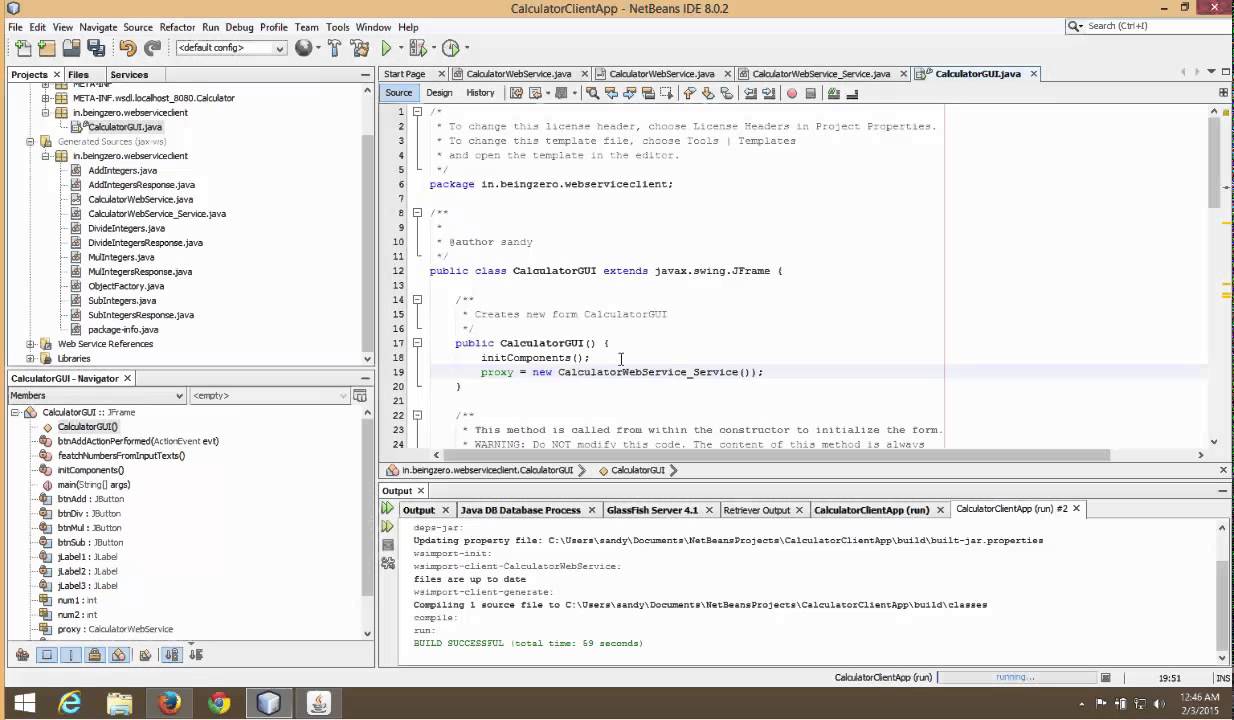Image resolution: width=1234 pixels, height=720 pixels.
Task: Click the globe browser icon in toolbar
Action: (303, 47)
